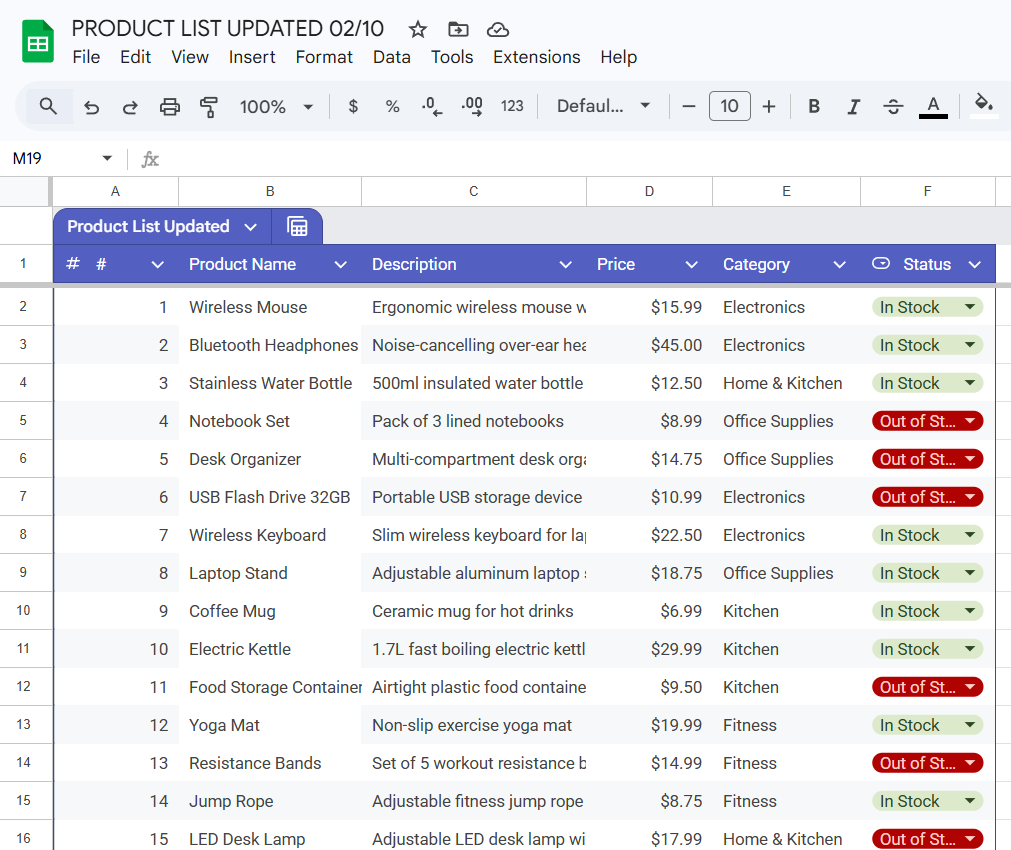1011x850 pixels.
Task: Click the formula bar fx icon
Action: pos(150,159)
